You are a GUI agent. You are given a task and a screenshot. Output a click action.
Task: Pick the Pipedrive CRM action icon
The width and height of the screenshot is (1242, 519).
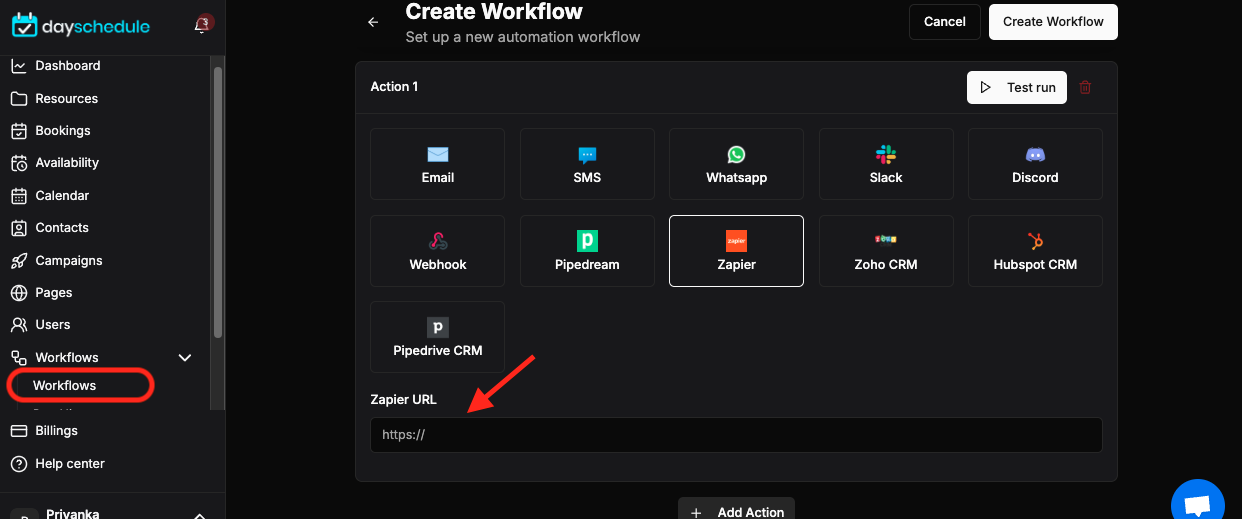coord(438,327)
